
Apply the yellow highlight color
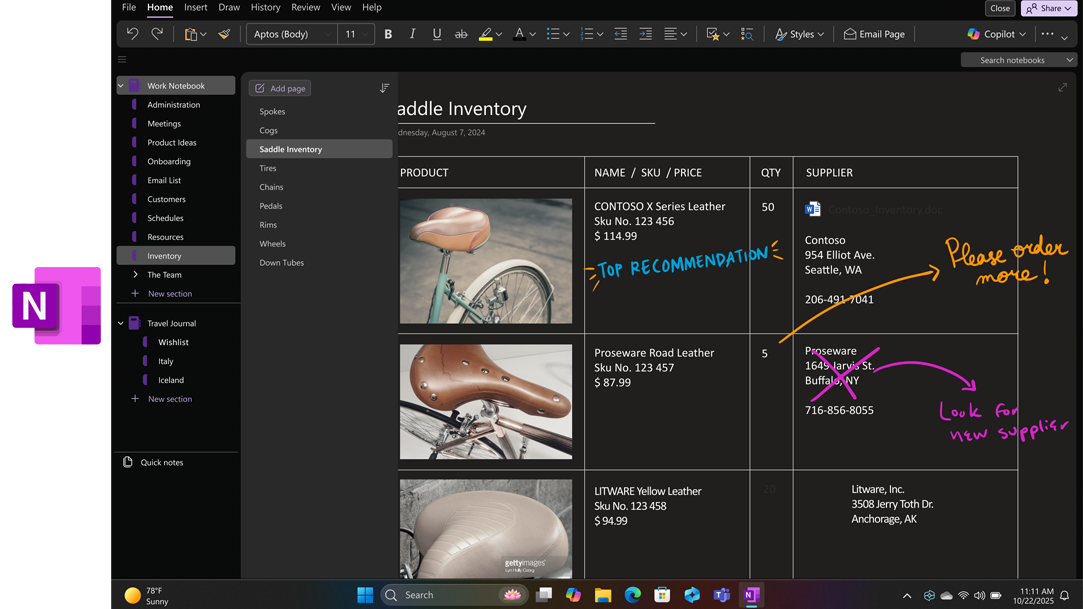tap(485, 34)
